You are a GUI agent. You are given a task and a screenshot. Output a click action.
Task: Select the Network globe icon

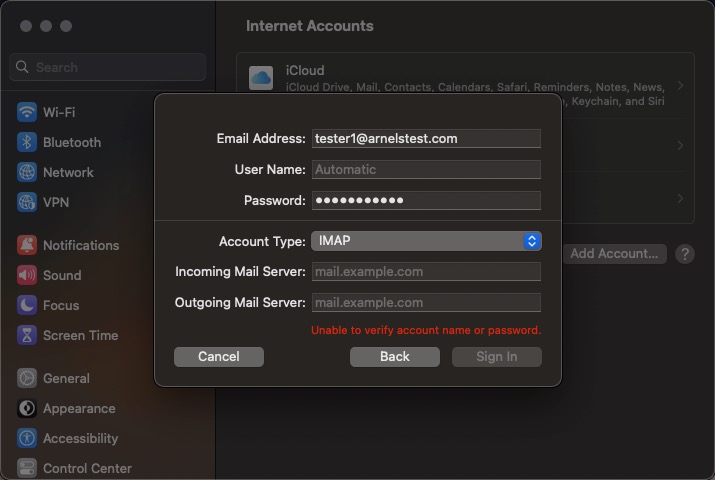[x=27, y=172]
